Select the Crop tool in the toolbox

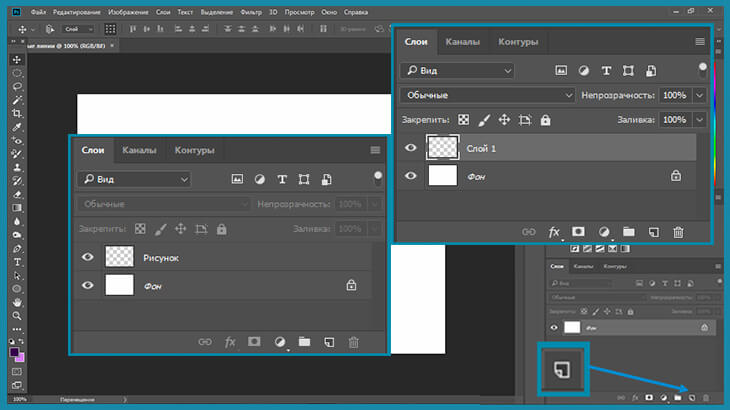click(x=17, y=114)
